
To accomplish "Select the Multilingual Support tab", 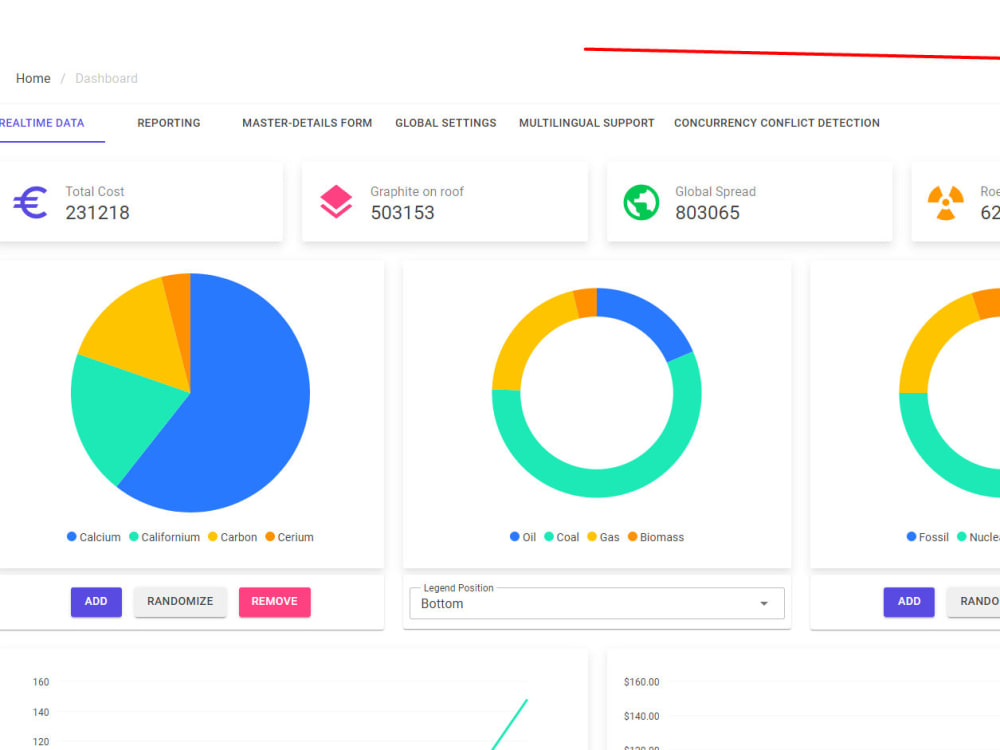I will tap(587, 123).
